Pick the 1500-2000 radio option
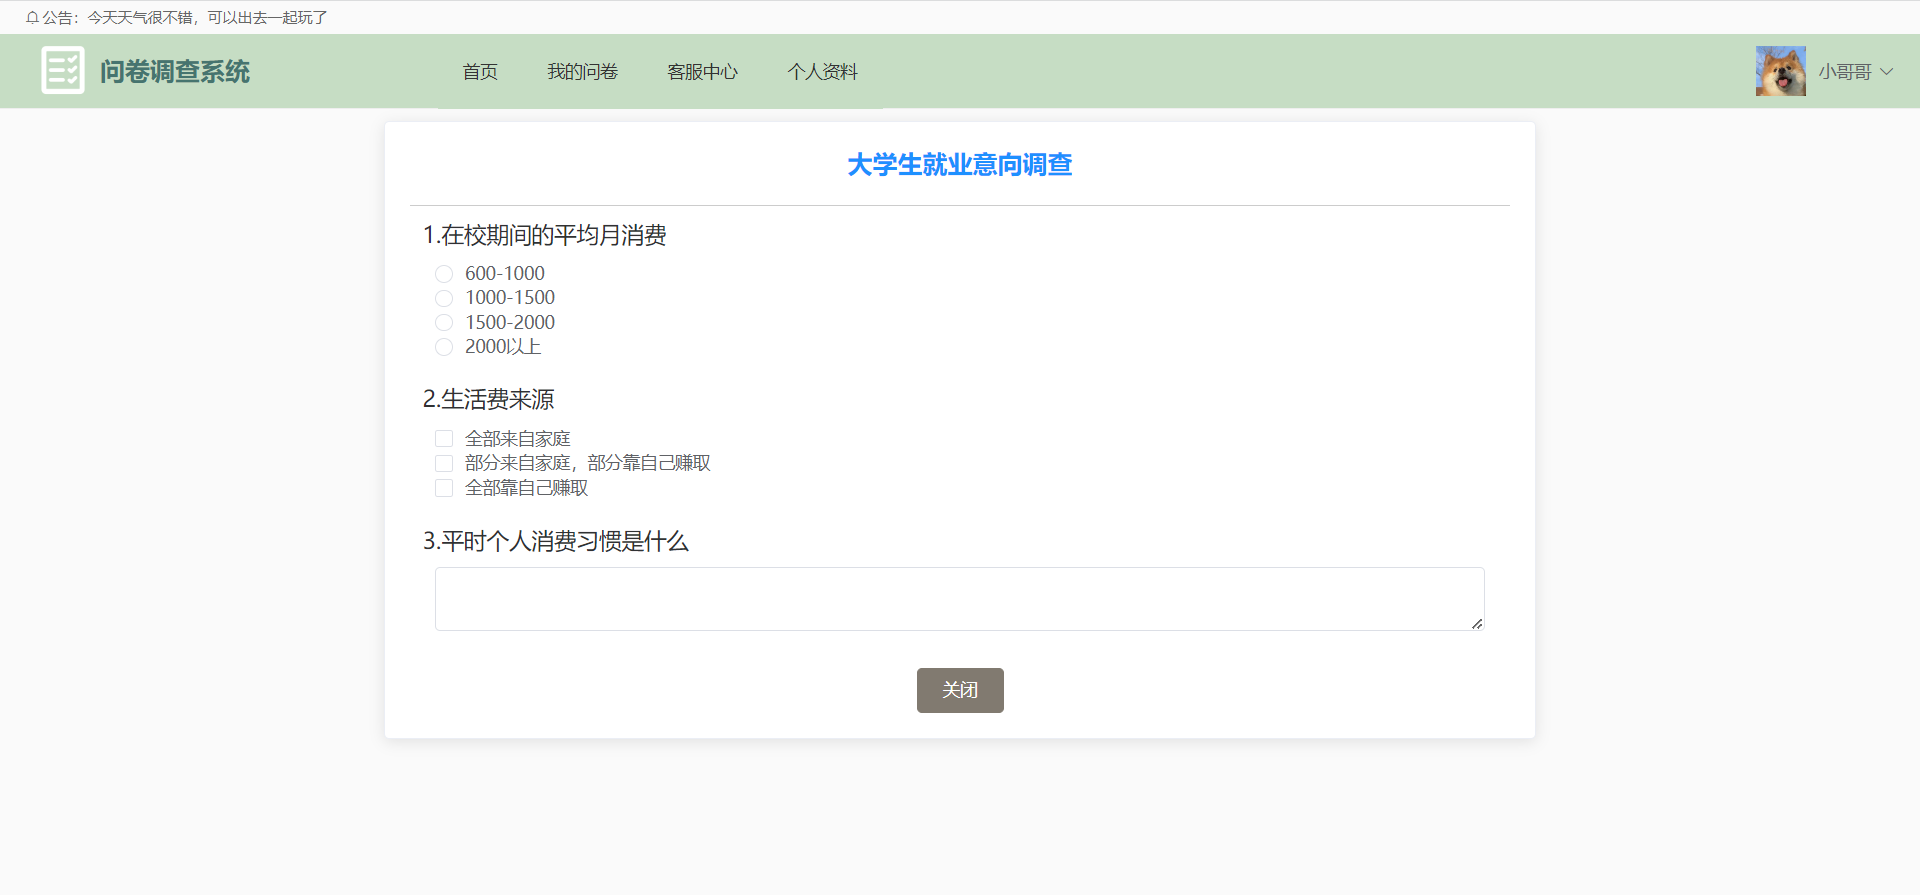Image resolution: width=1920 pixels, height=895 pixels. [444, 322]
